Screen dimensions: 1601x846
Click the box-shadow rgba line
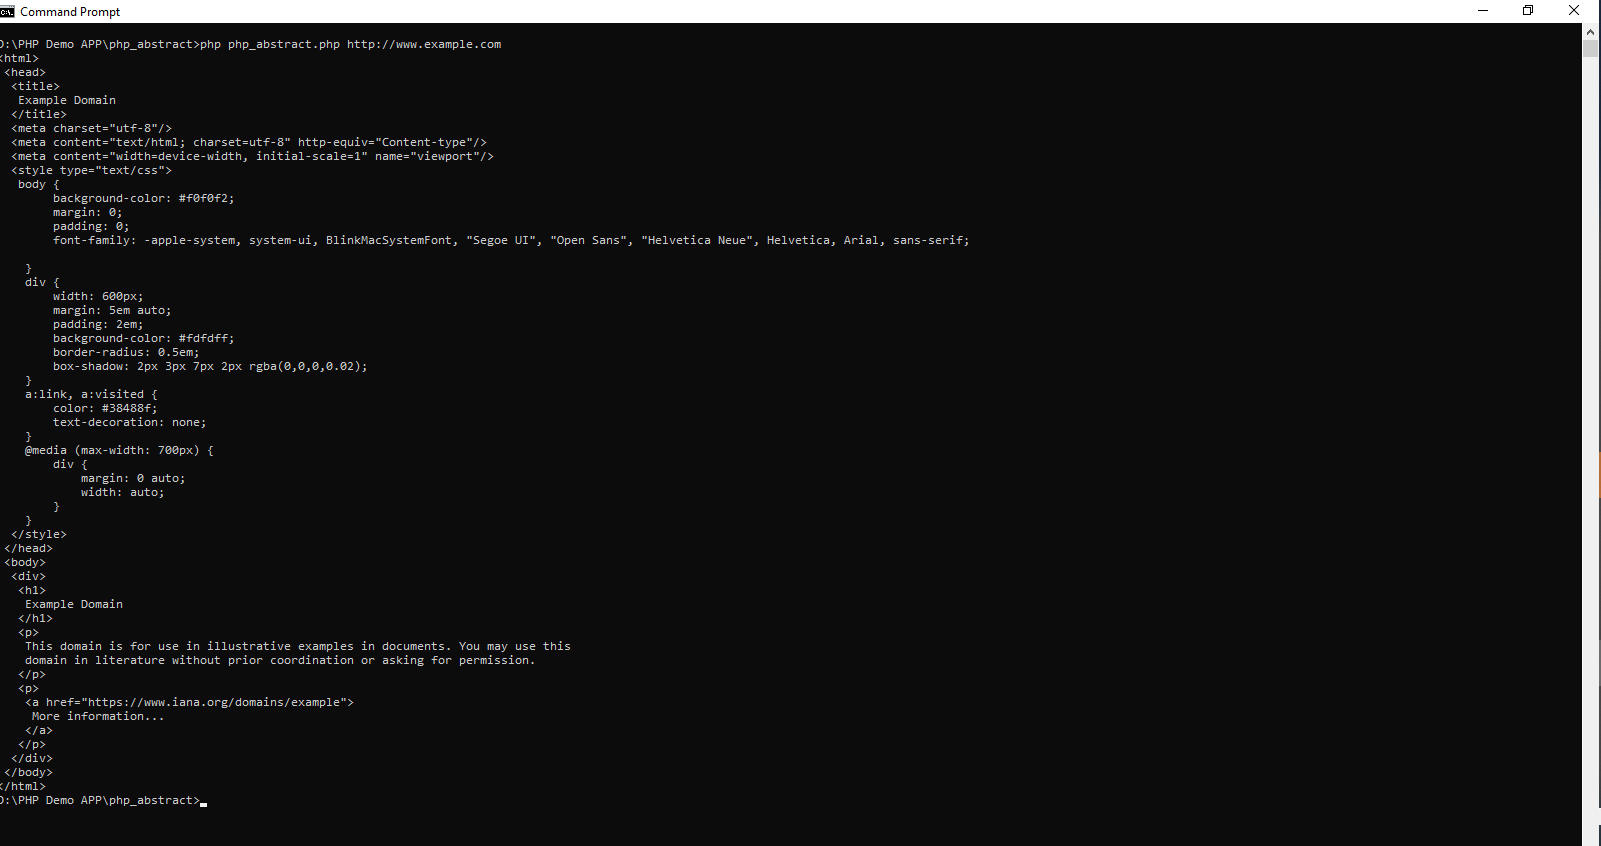click(x=210, y=366)
